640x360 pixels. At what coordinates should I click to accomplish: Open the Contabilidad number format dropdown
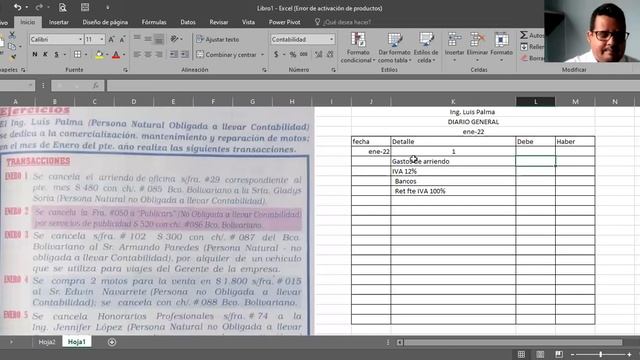click(x=331, y=39)
